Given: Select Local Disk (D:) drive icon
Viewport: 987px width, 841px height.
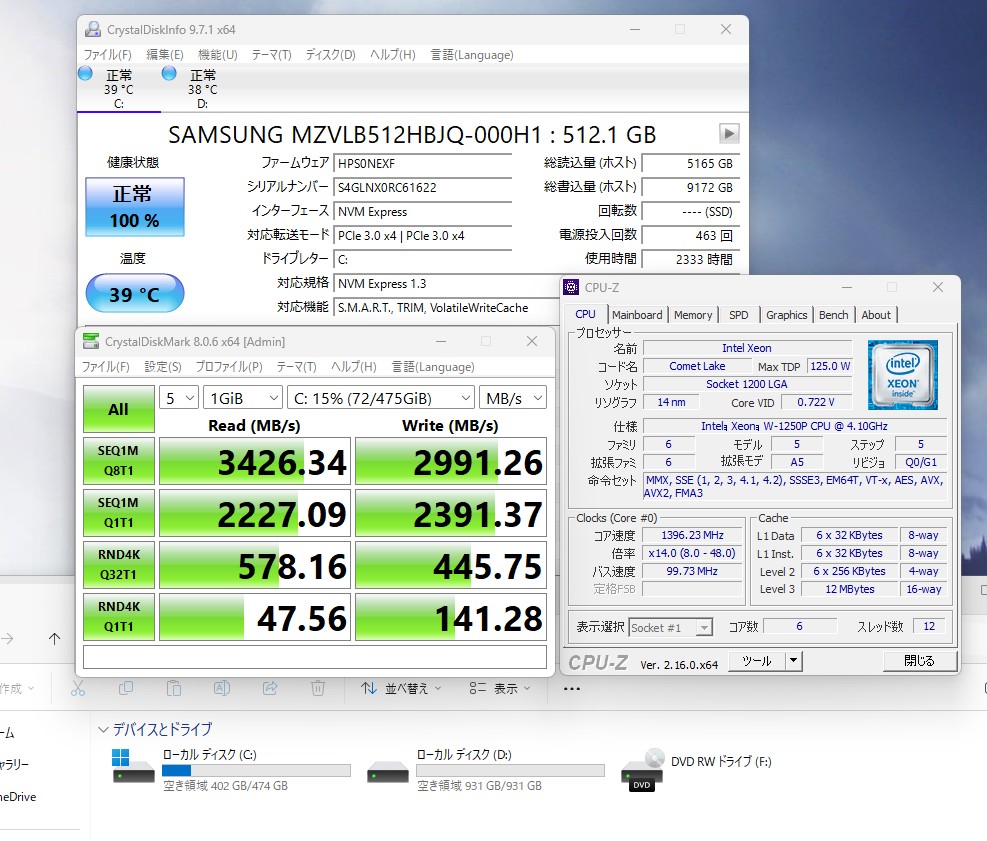Looking at the screenshot, I should tap(388, 772).
